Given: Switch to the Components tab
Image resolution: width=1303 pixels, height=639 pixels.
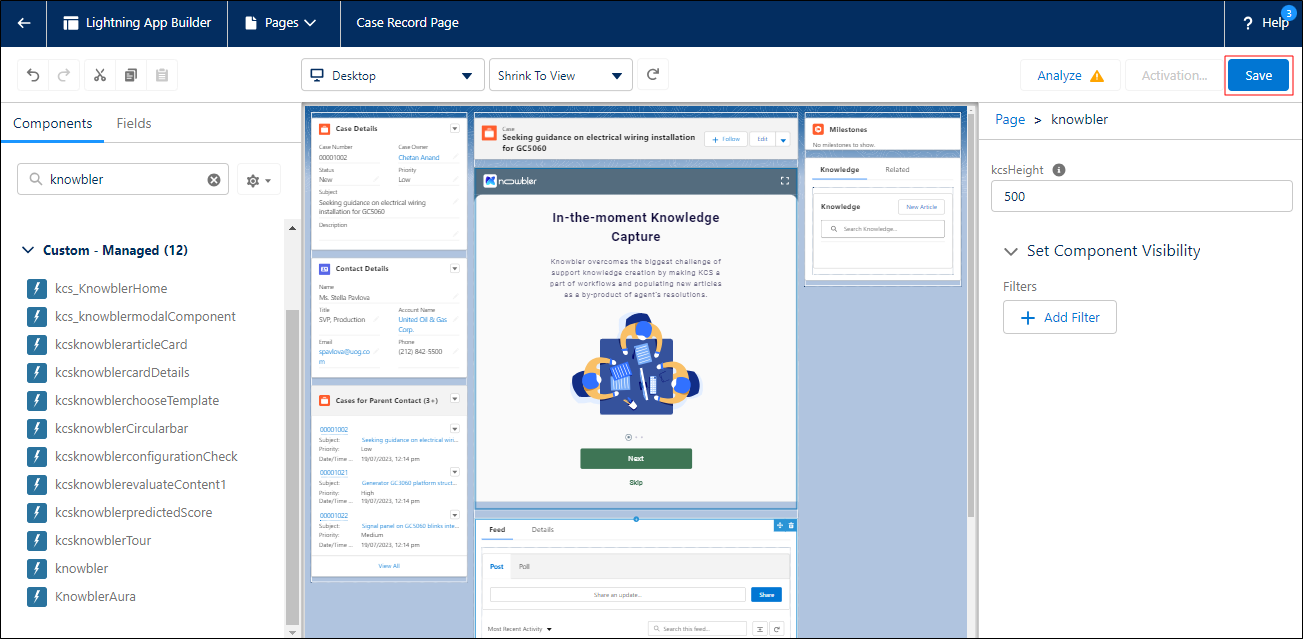Looking at the screenshot, I should click(x=52, y=123).
